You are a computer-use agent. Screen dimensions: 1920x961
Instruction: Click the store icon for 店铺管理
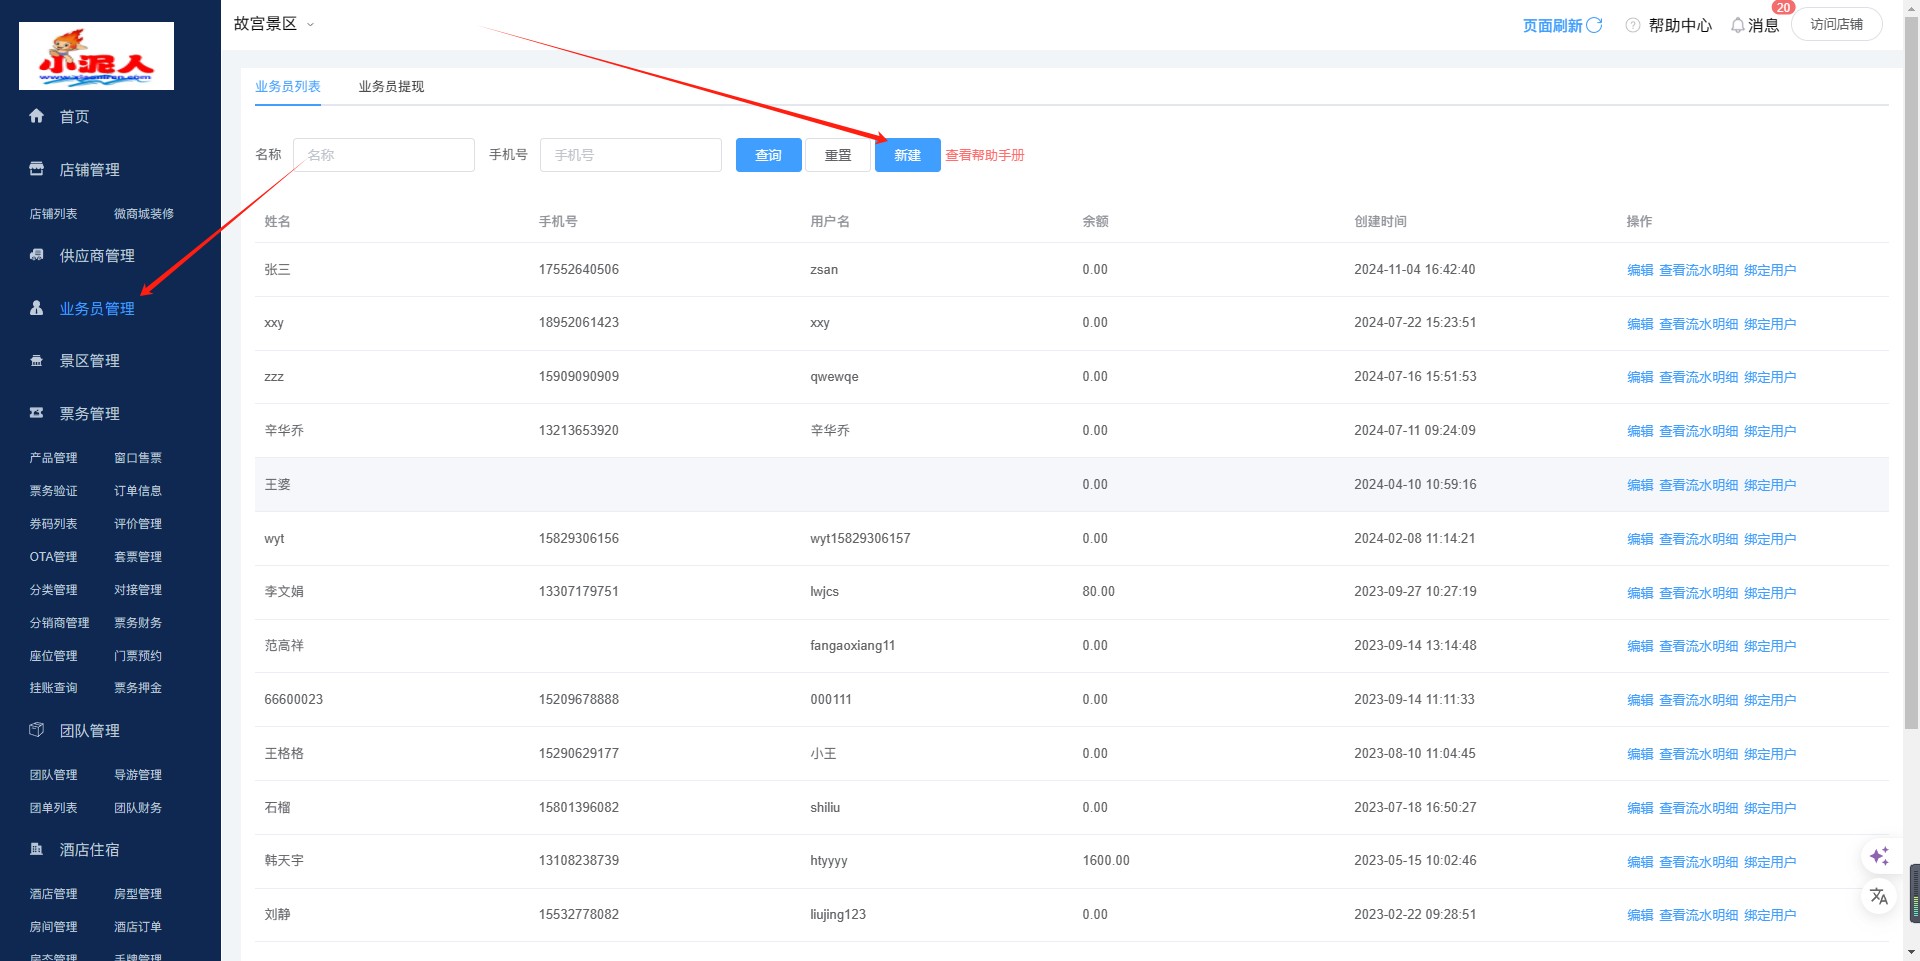tap(37, 169)
